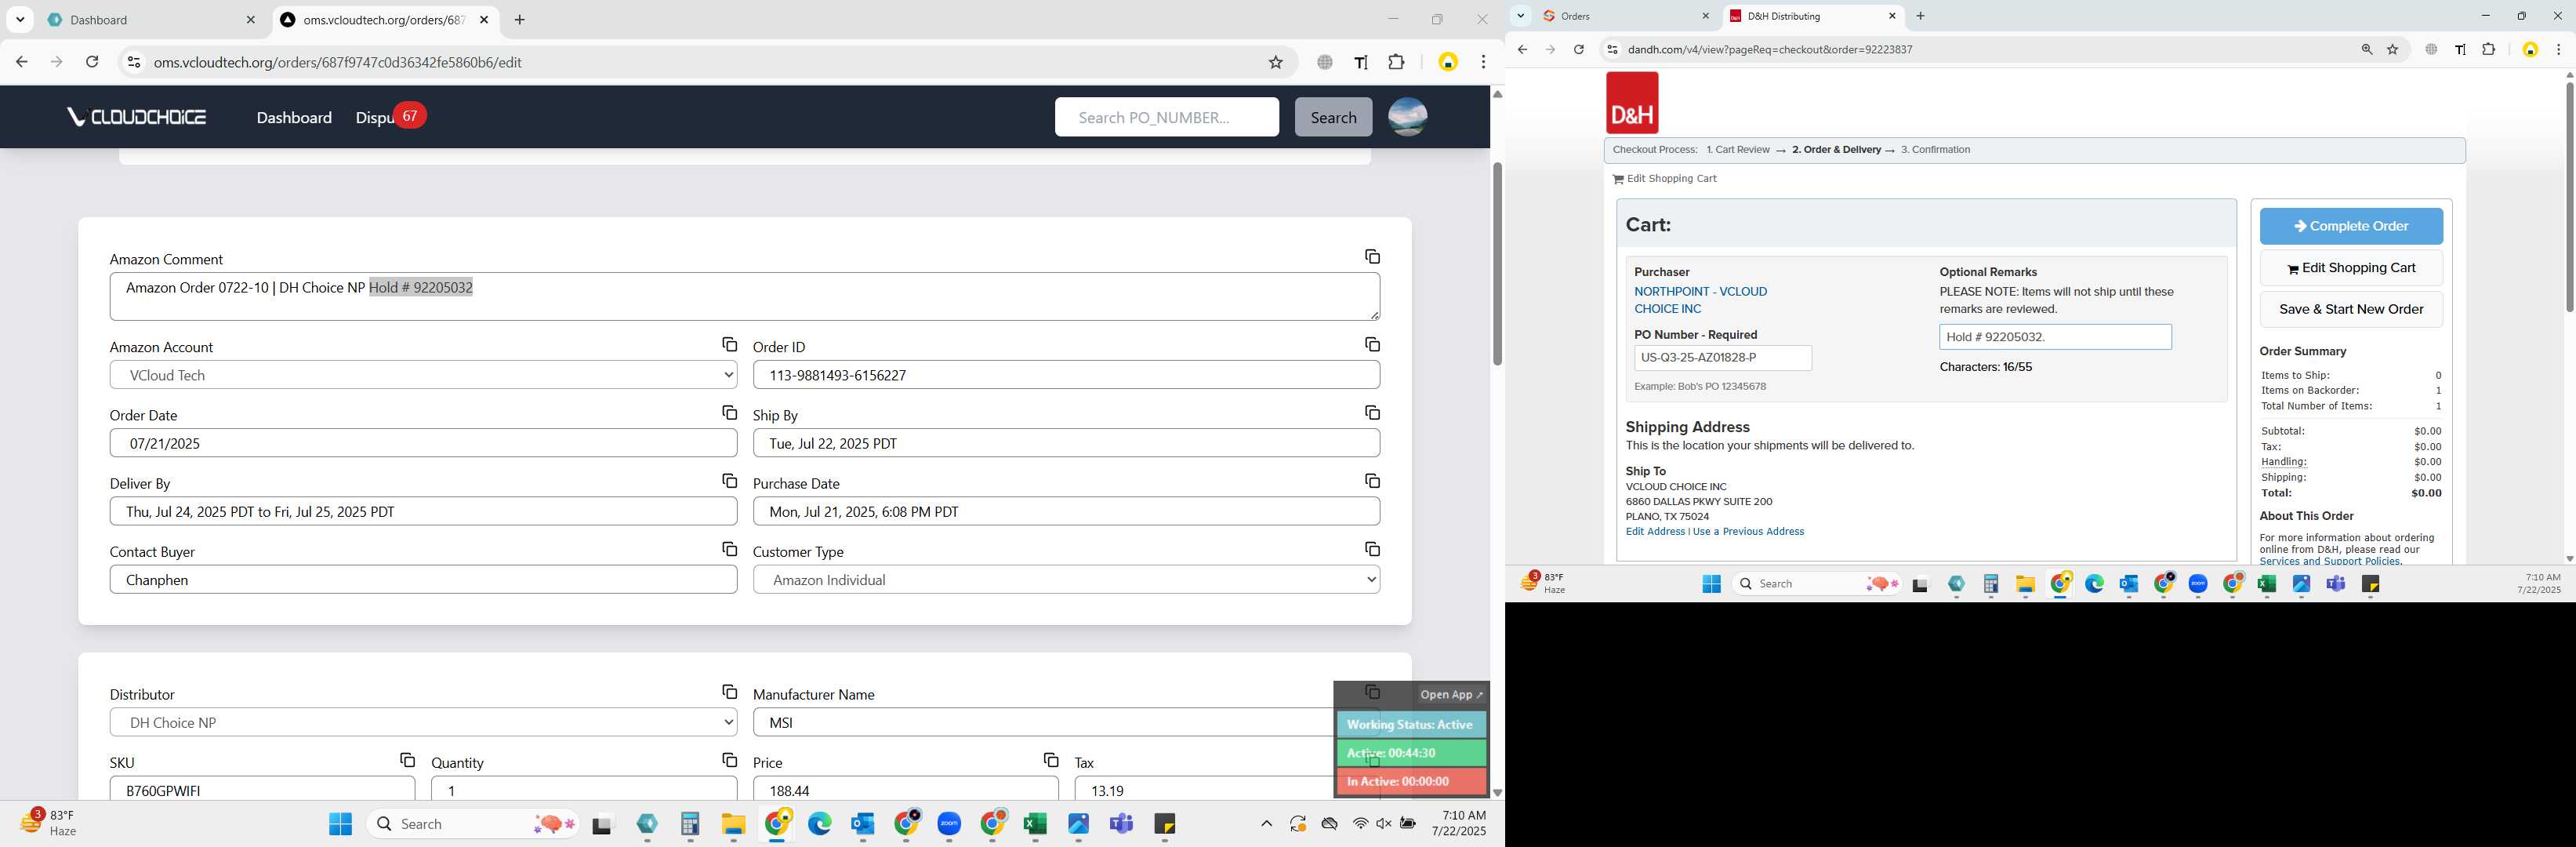Click Complete Order on D&H checkout

coord(2350,226)
